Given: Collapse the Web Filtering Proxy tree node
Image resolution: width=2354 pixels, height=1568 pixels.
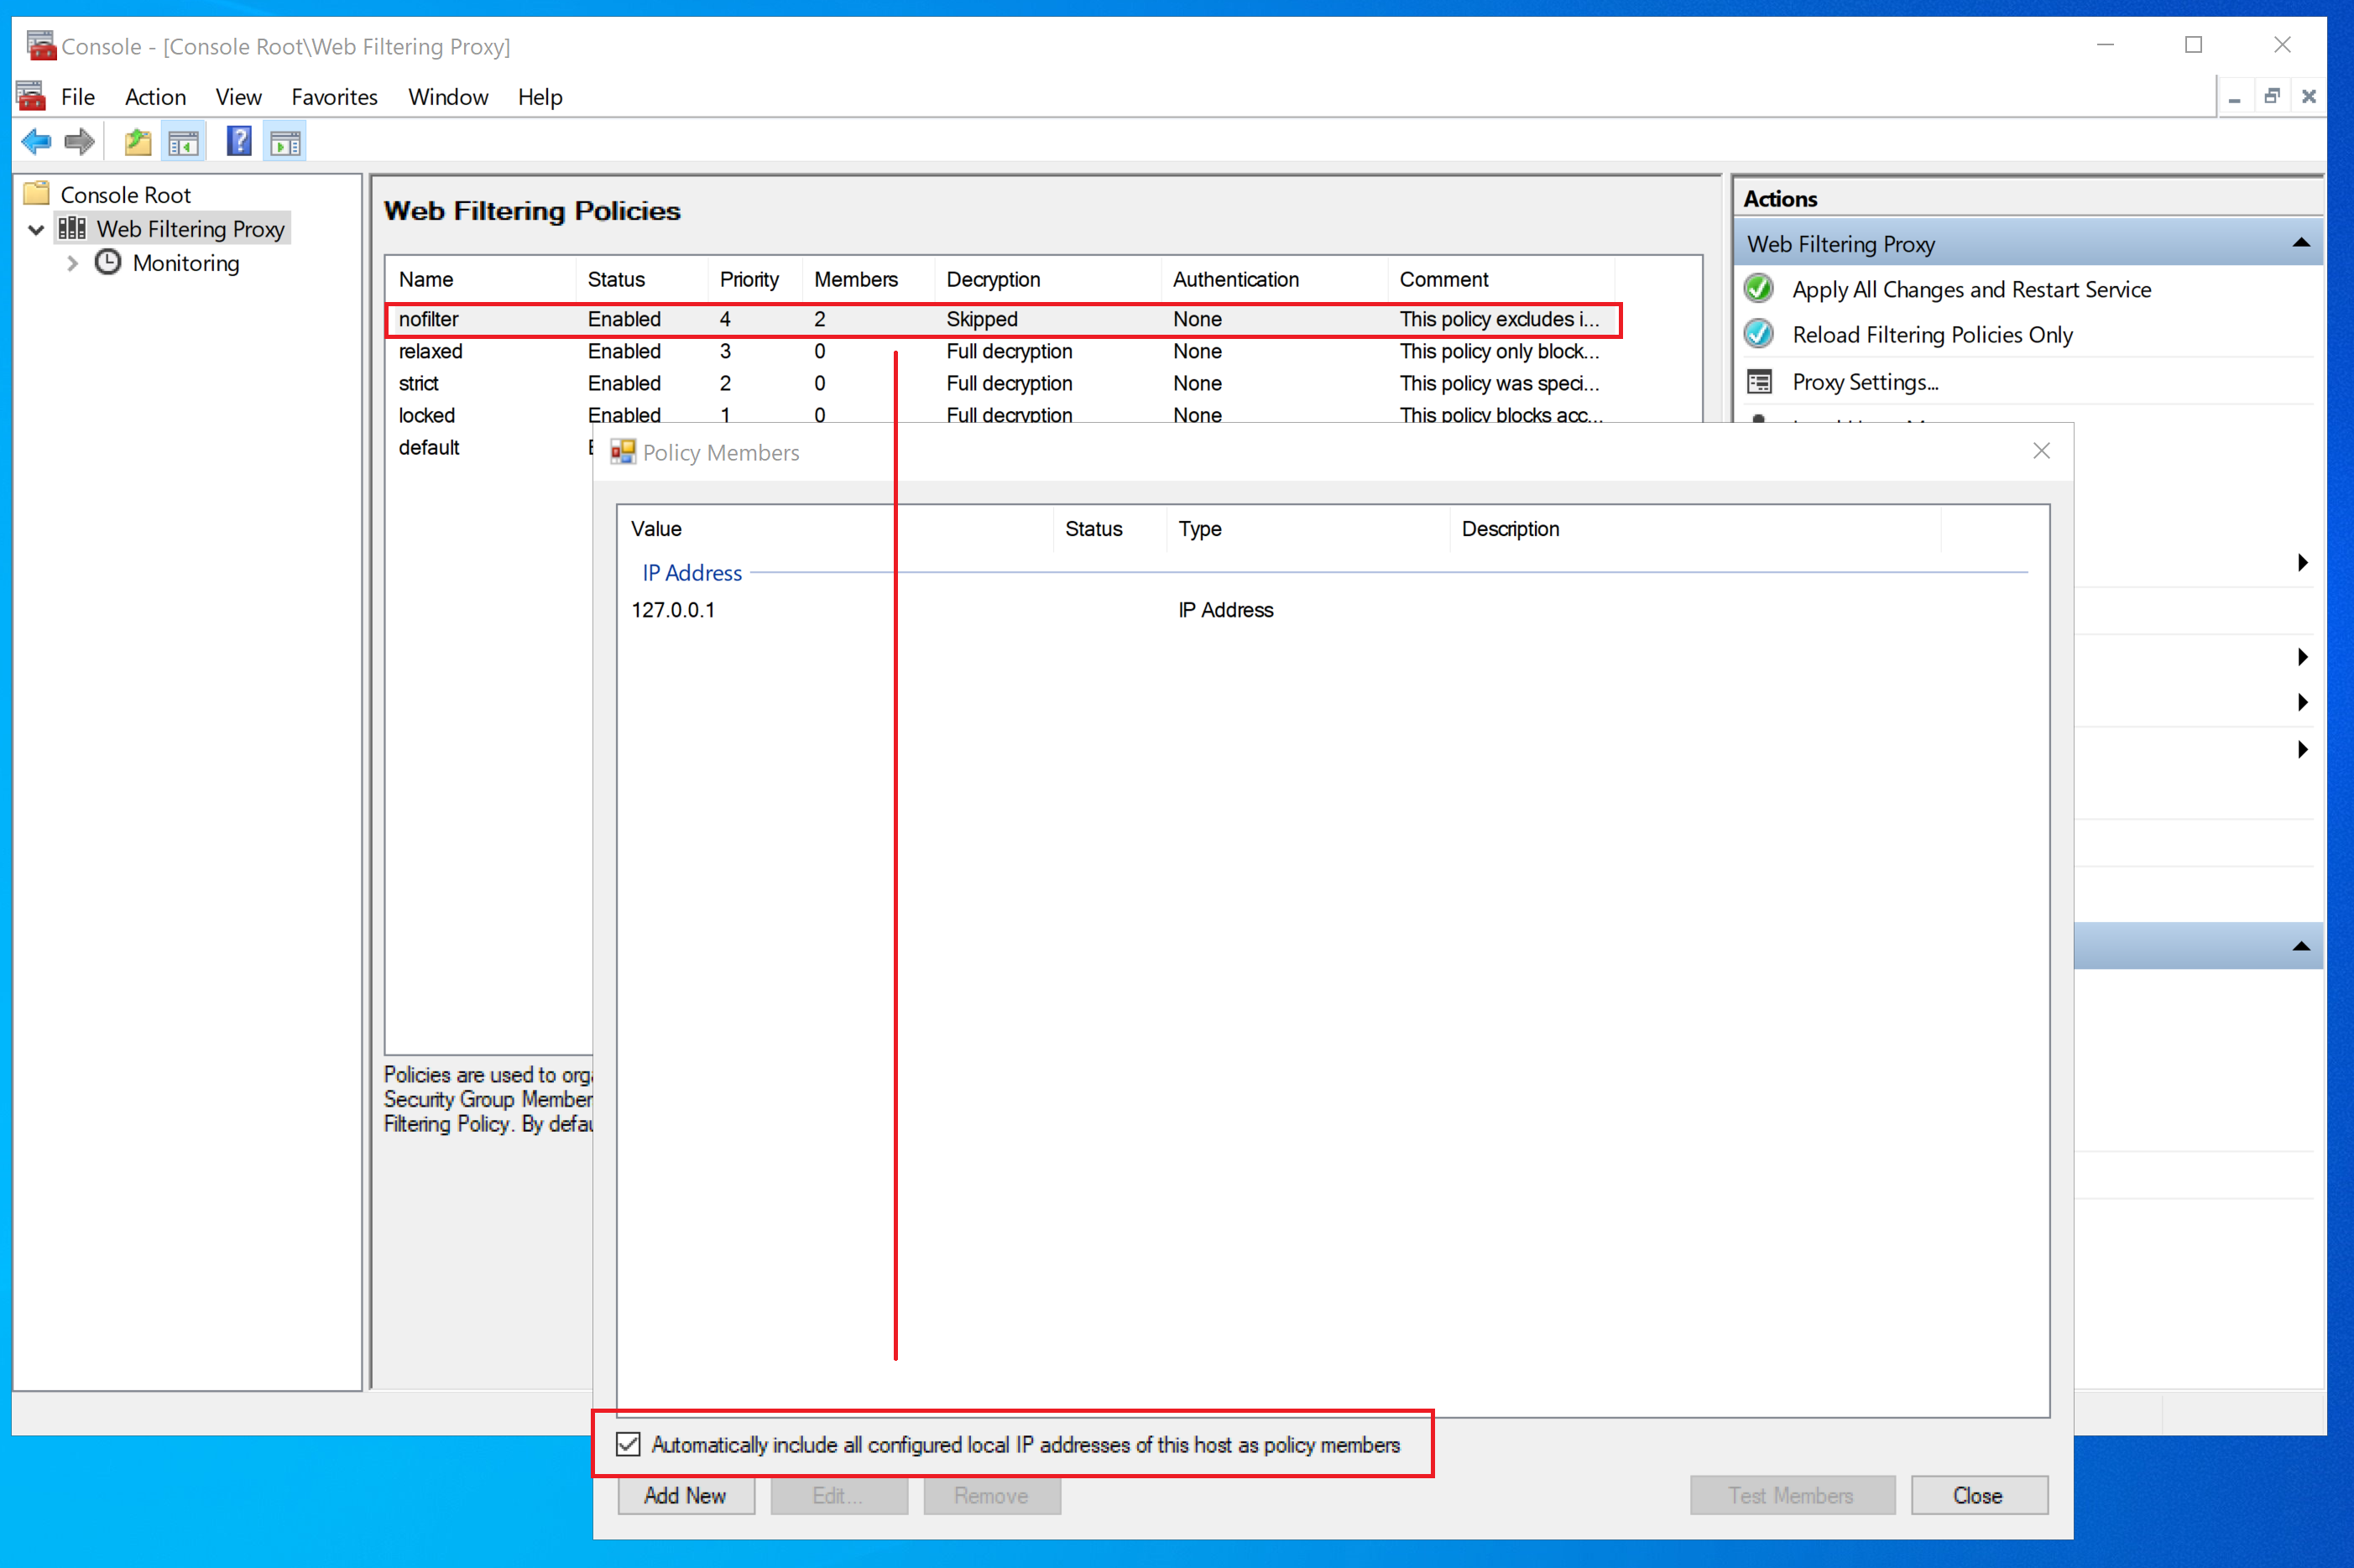Looking at the screenshot, I should (x=36, y=229).
